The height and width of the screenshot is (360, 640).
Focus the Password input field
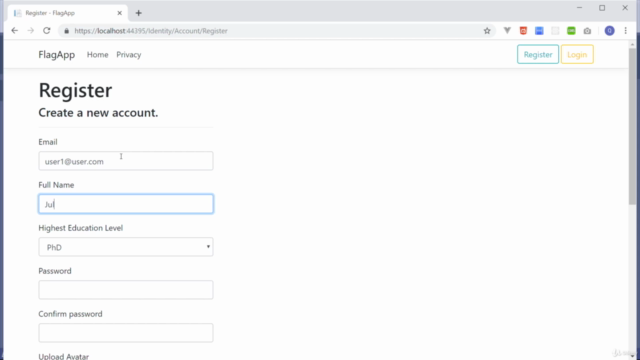point(126,290)
